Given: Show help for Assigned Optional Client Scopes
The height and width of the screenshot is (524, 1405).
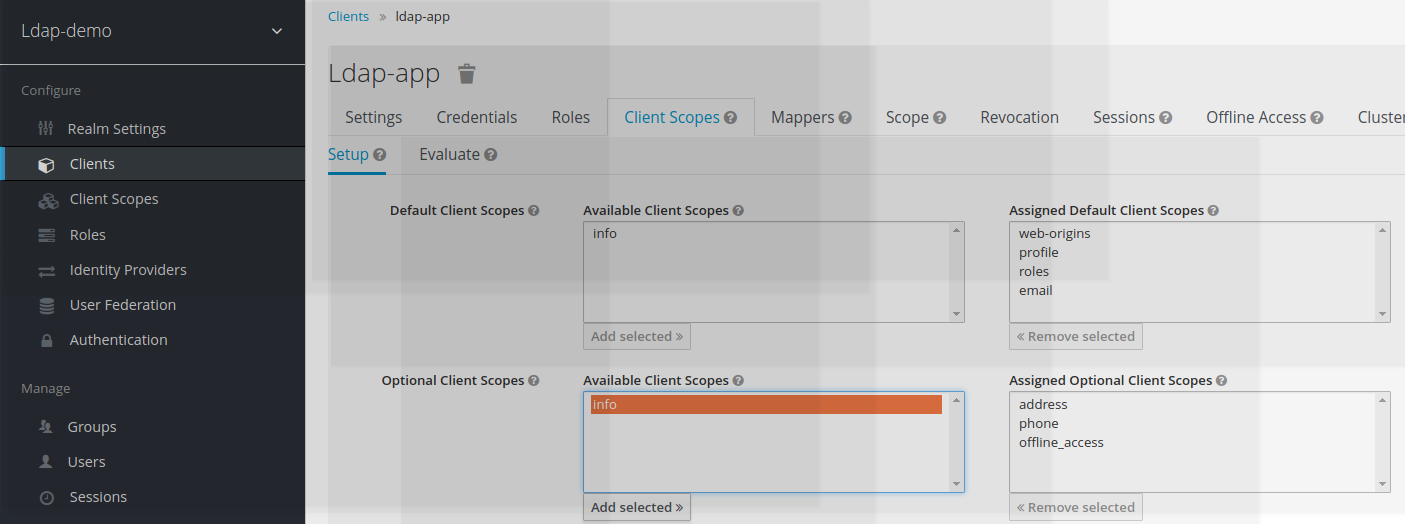Looking at the screenshot, I should pos(1222,381).
